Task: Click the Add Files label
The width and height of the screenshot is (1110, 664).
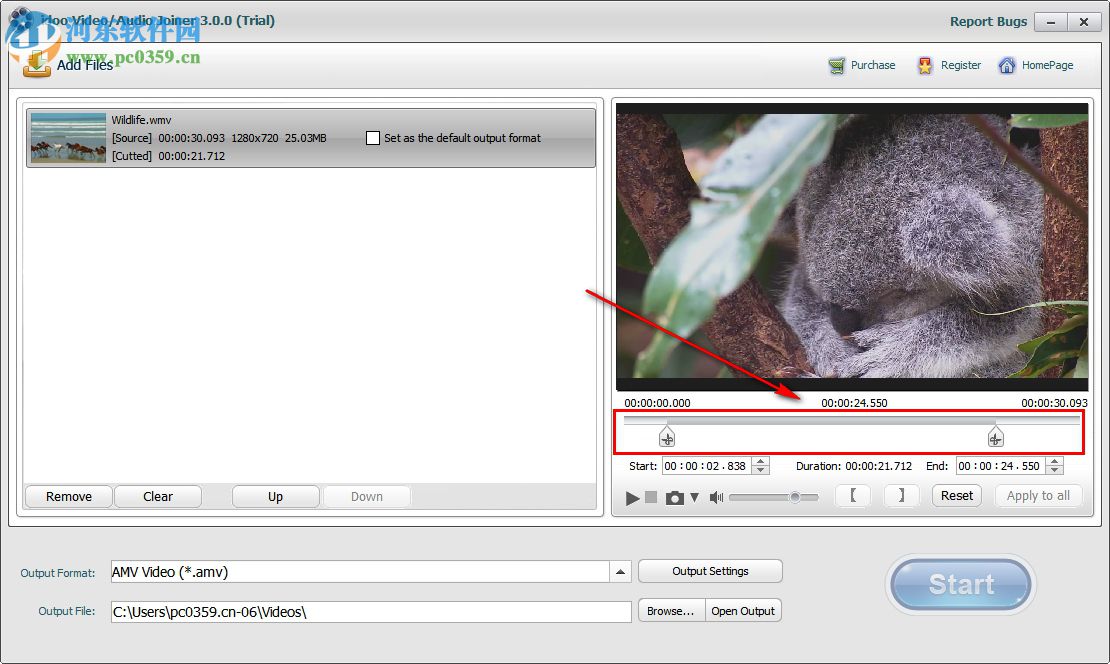Action: point(84,65)
